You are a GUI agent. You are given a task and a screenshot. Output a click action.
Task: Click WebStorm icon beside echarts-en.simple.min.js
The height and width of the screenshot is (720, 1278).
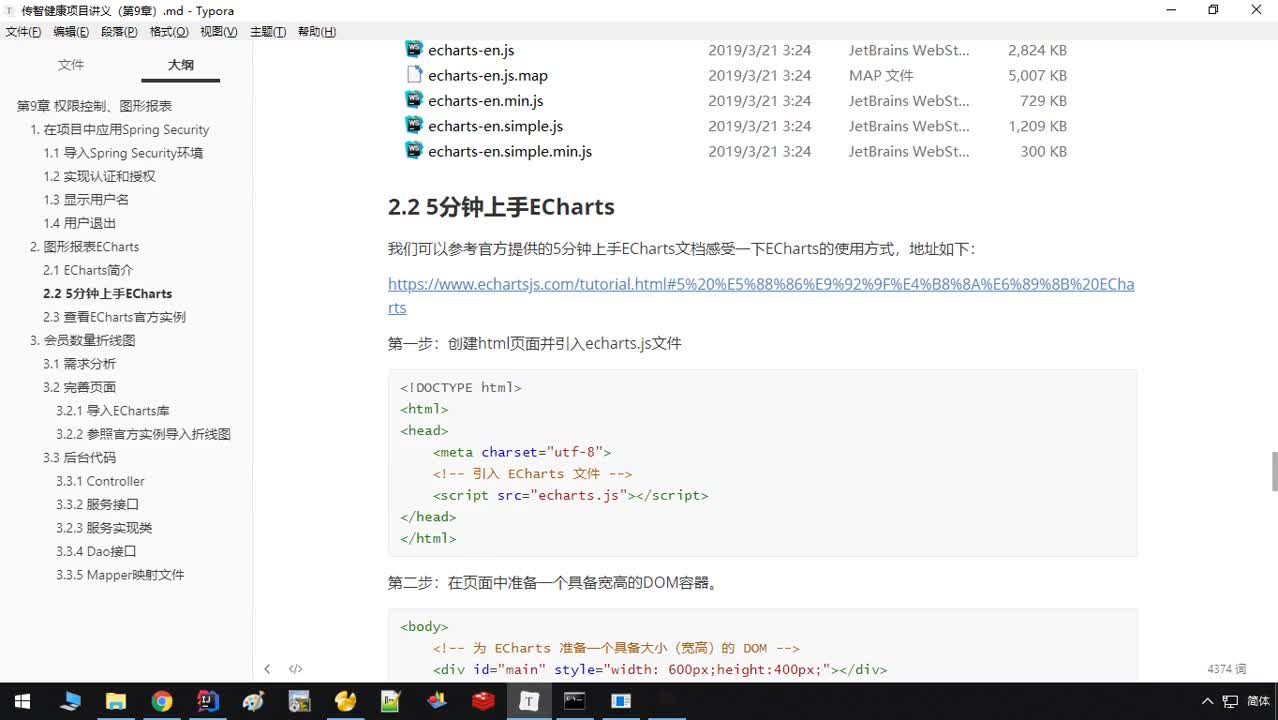coord(414,150)
